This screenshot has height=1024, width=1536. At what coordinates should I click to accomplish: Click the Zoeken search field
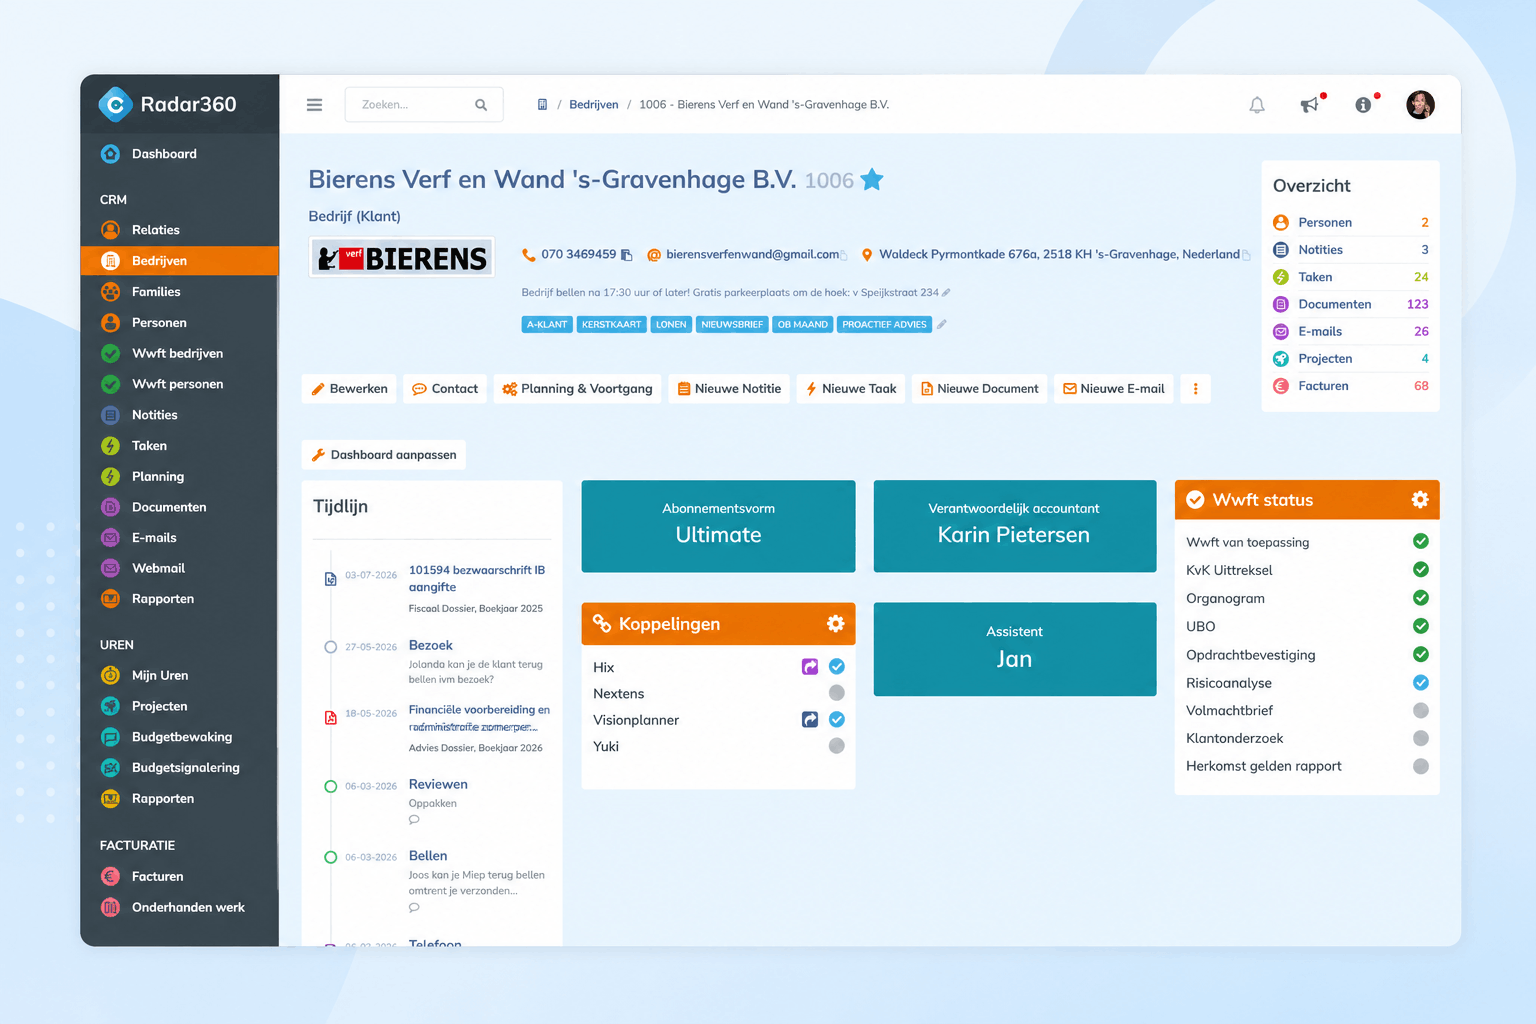coord(424,105)
